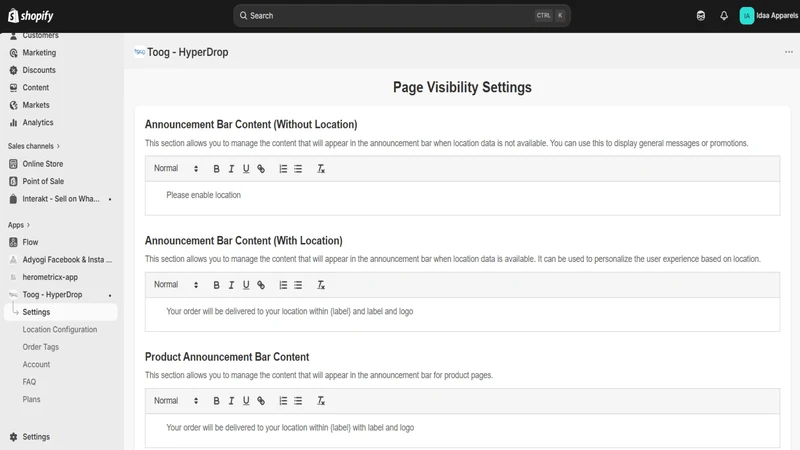The height and width of the screenshot is (450, 800).
Task: Clear formatting in the Without Location editor
Action: (x=321, y=169)
